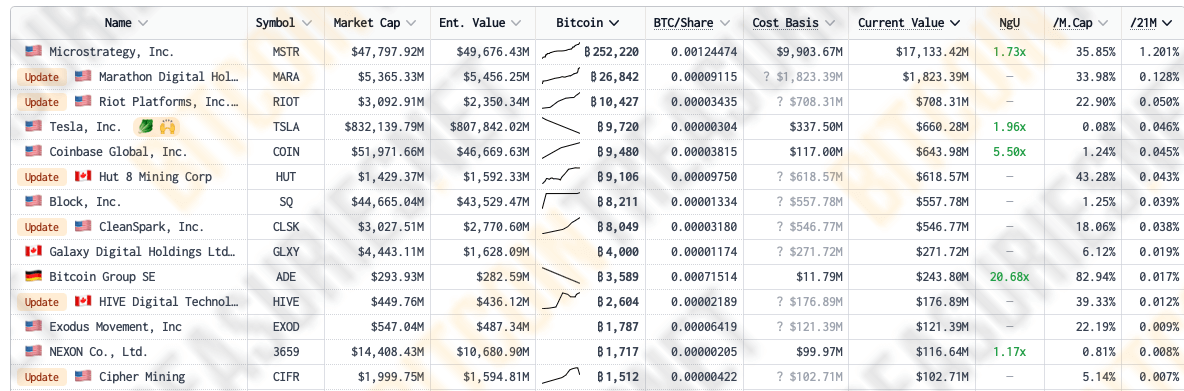Open the Bitcoin Group SE sparkline

(x=561, y=276)
